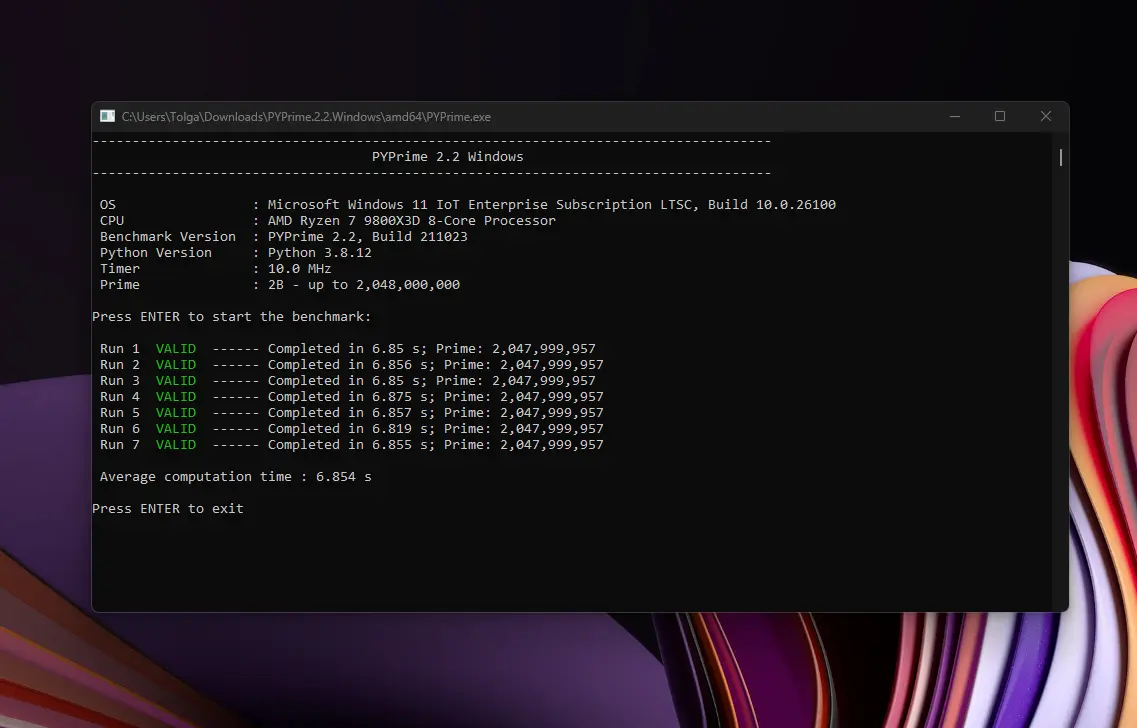Select the 'PYPrime 2.2 Windows' header text
Image resolution: width=1137 pixels, height=728 pixels.
point(447,157)
